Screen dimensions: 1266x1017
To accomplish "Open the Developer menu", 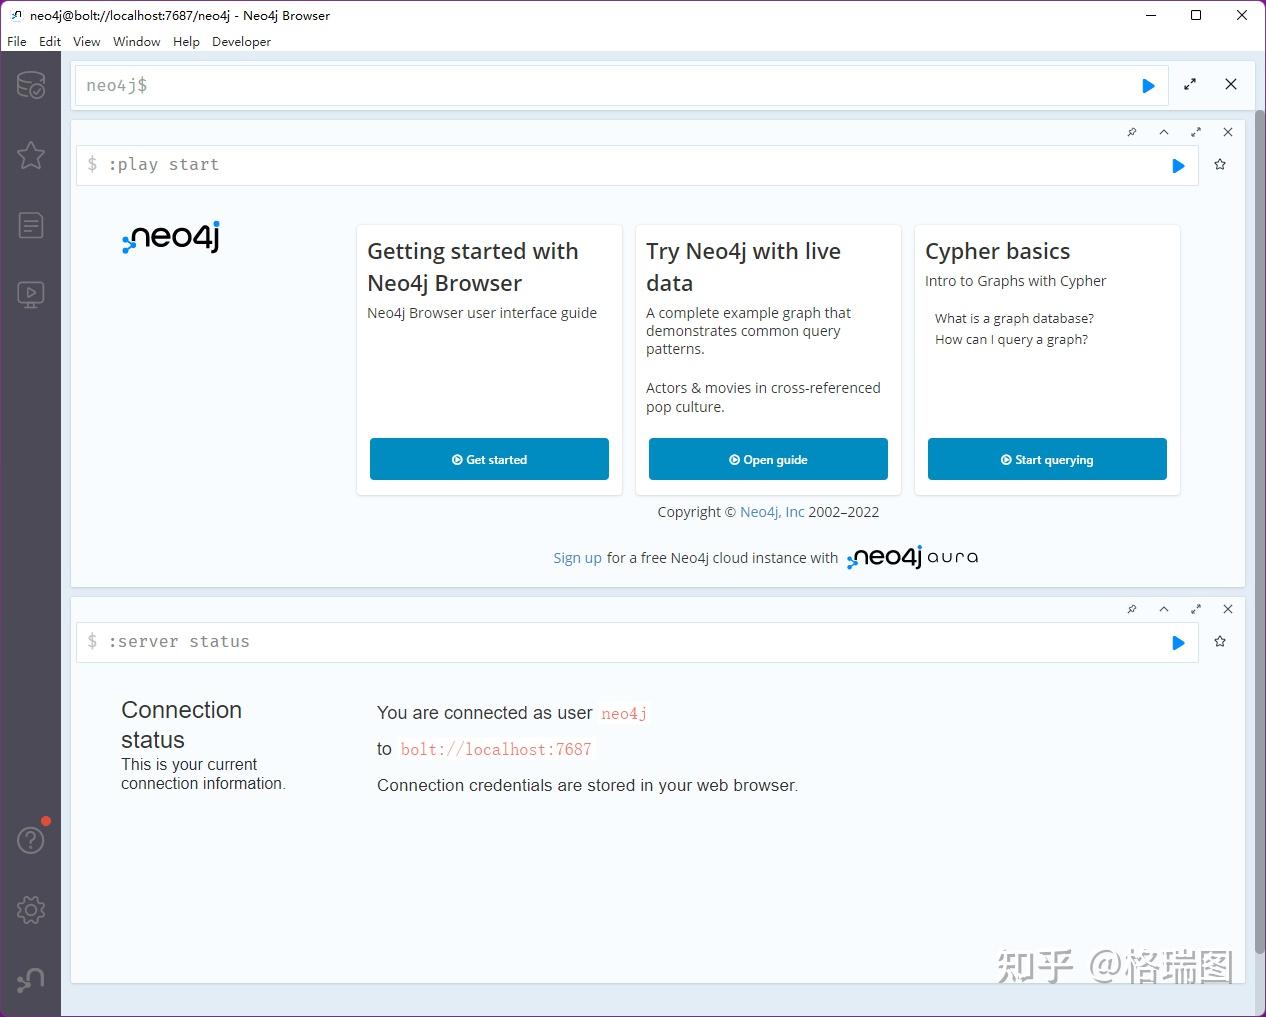I will coord(241,42).
